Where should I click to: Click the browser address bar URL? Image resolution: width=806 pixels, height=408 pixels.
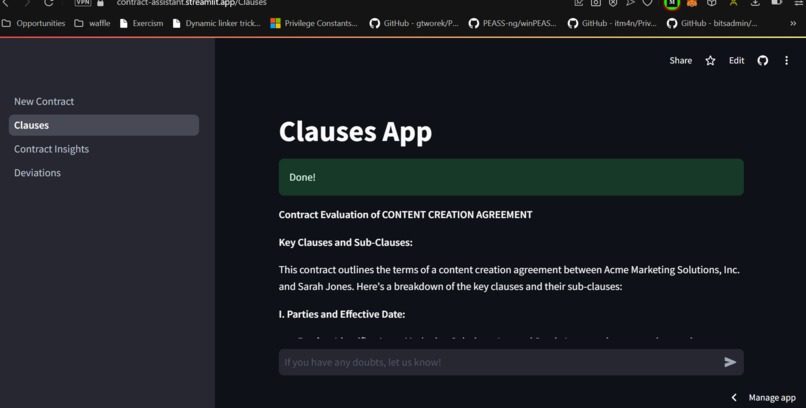click(192, 3)
